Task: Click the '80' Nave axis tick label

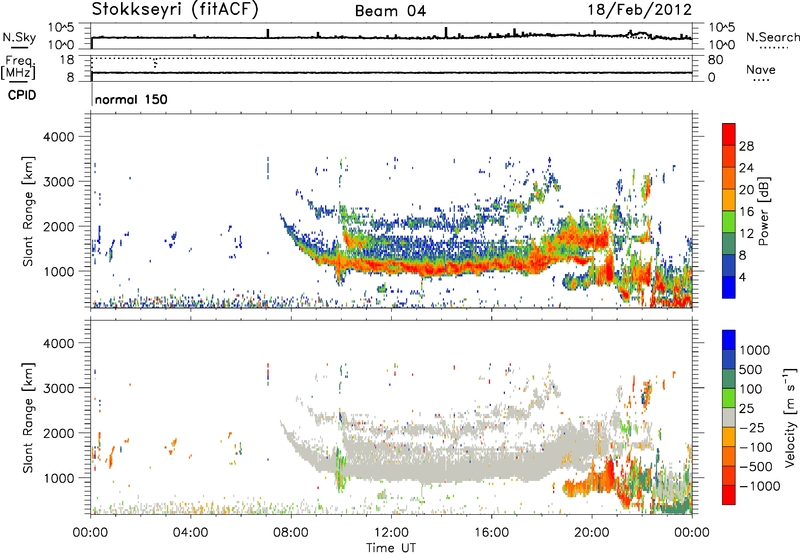Action: point(715,60)
